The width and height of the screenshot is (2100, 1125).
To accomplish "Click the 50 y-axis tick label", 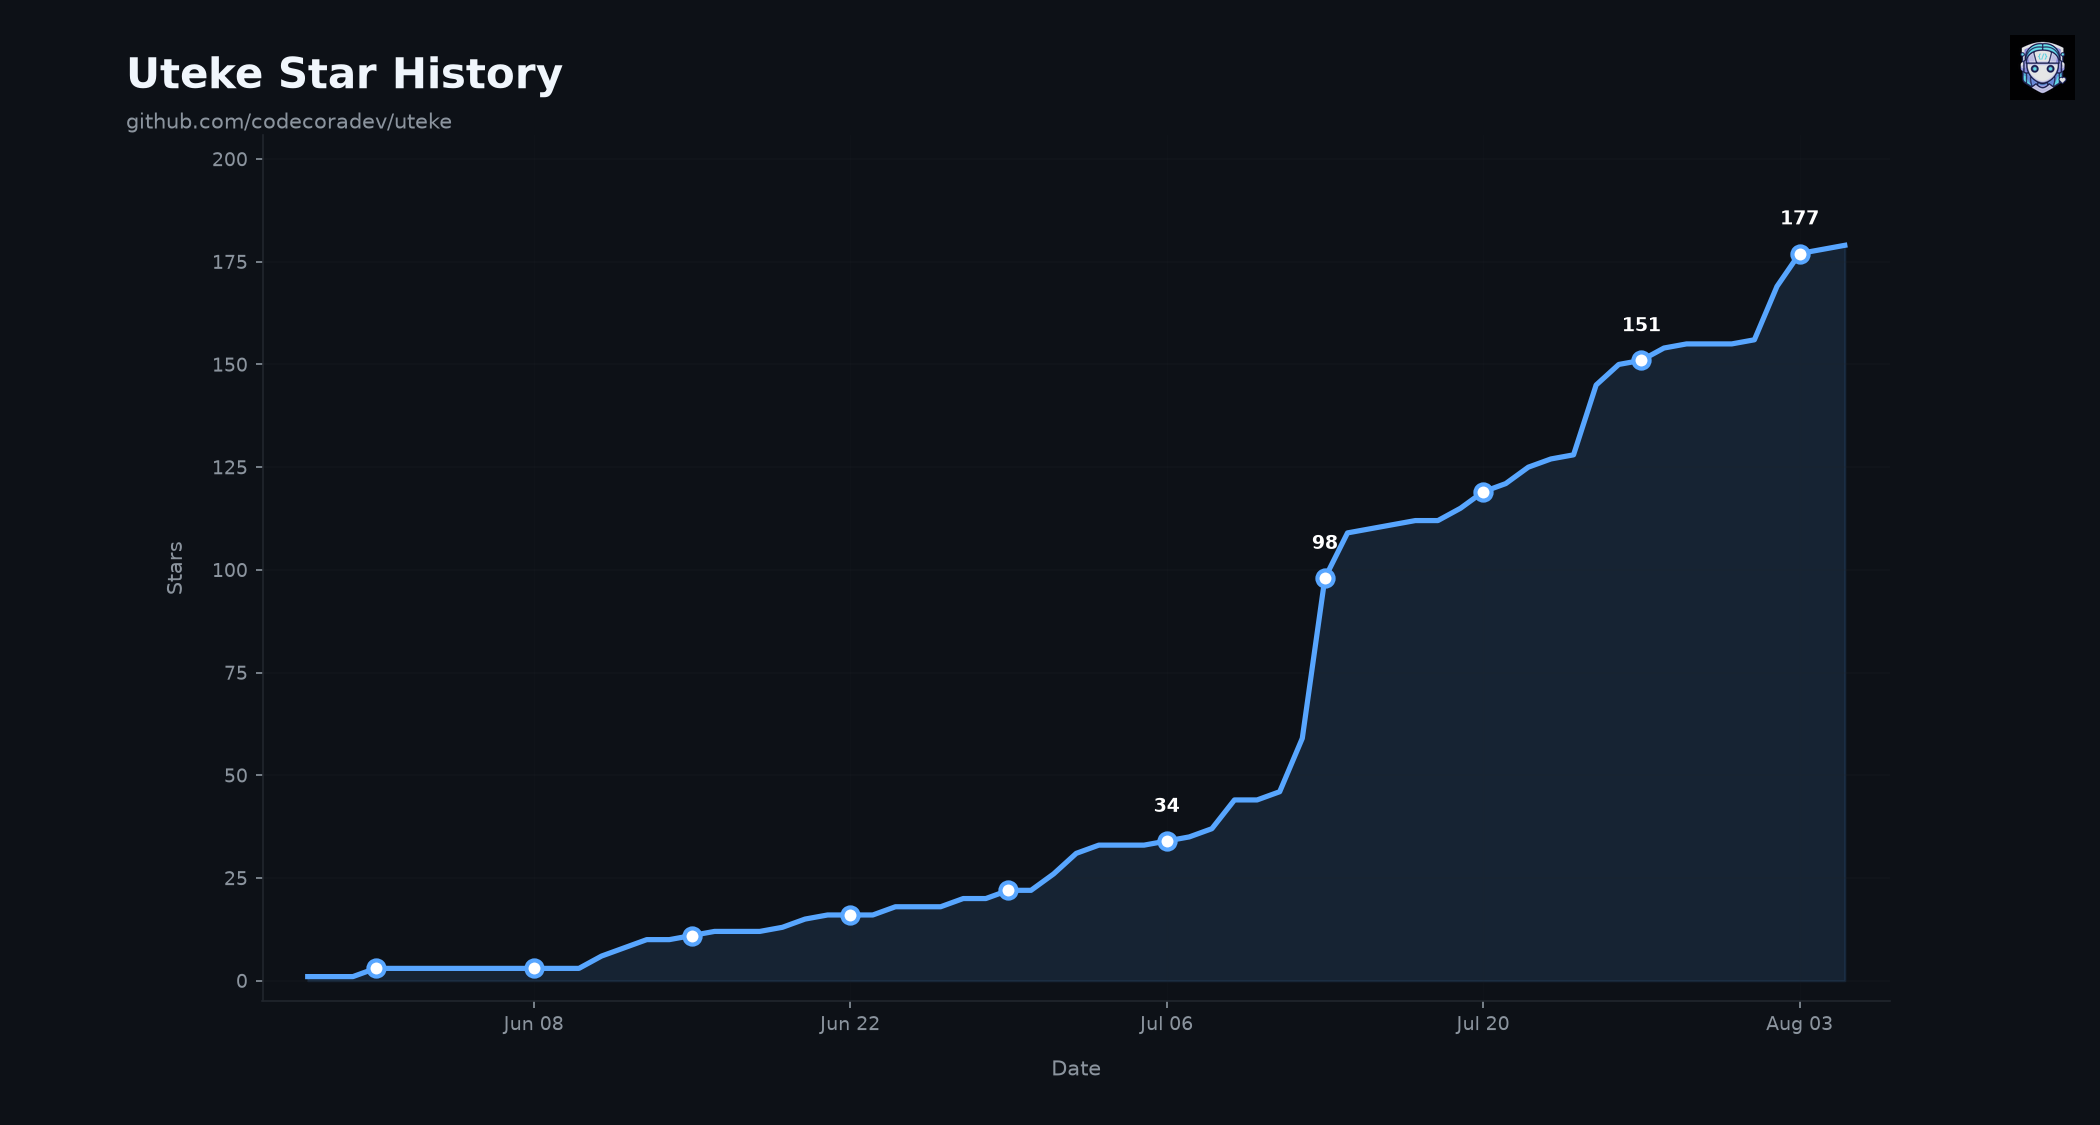I will point(236,775).
